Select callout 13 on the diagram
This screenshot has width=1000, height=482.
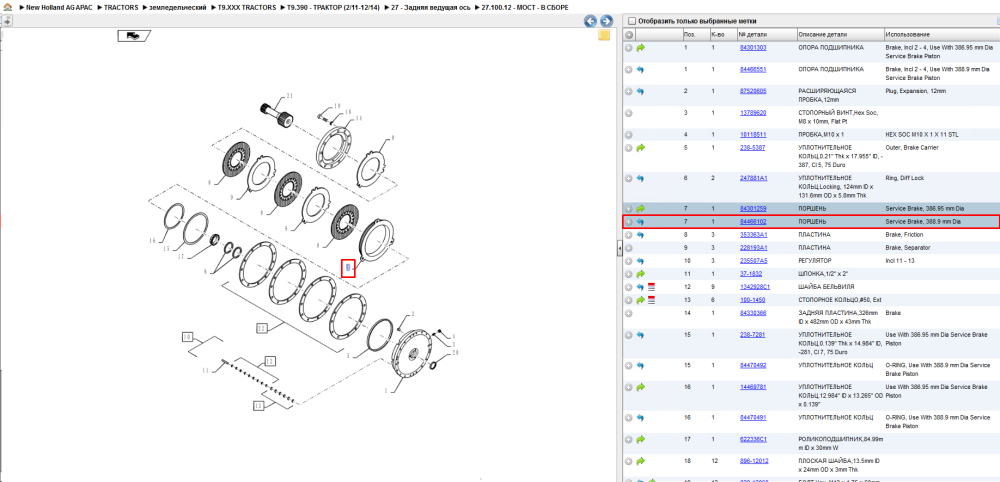click(x=258, y=405)
